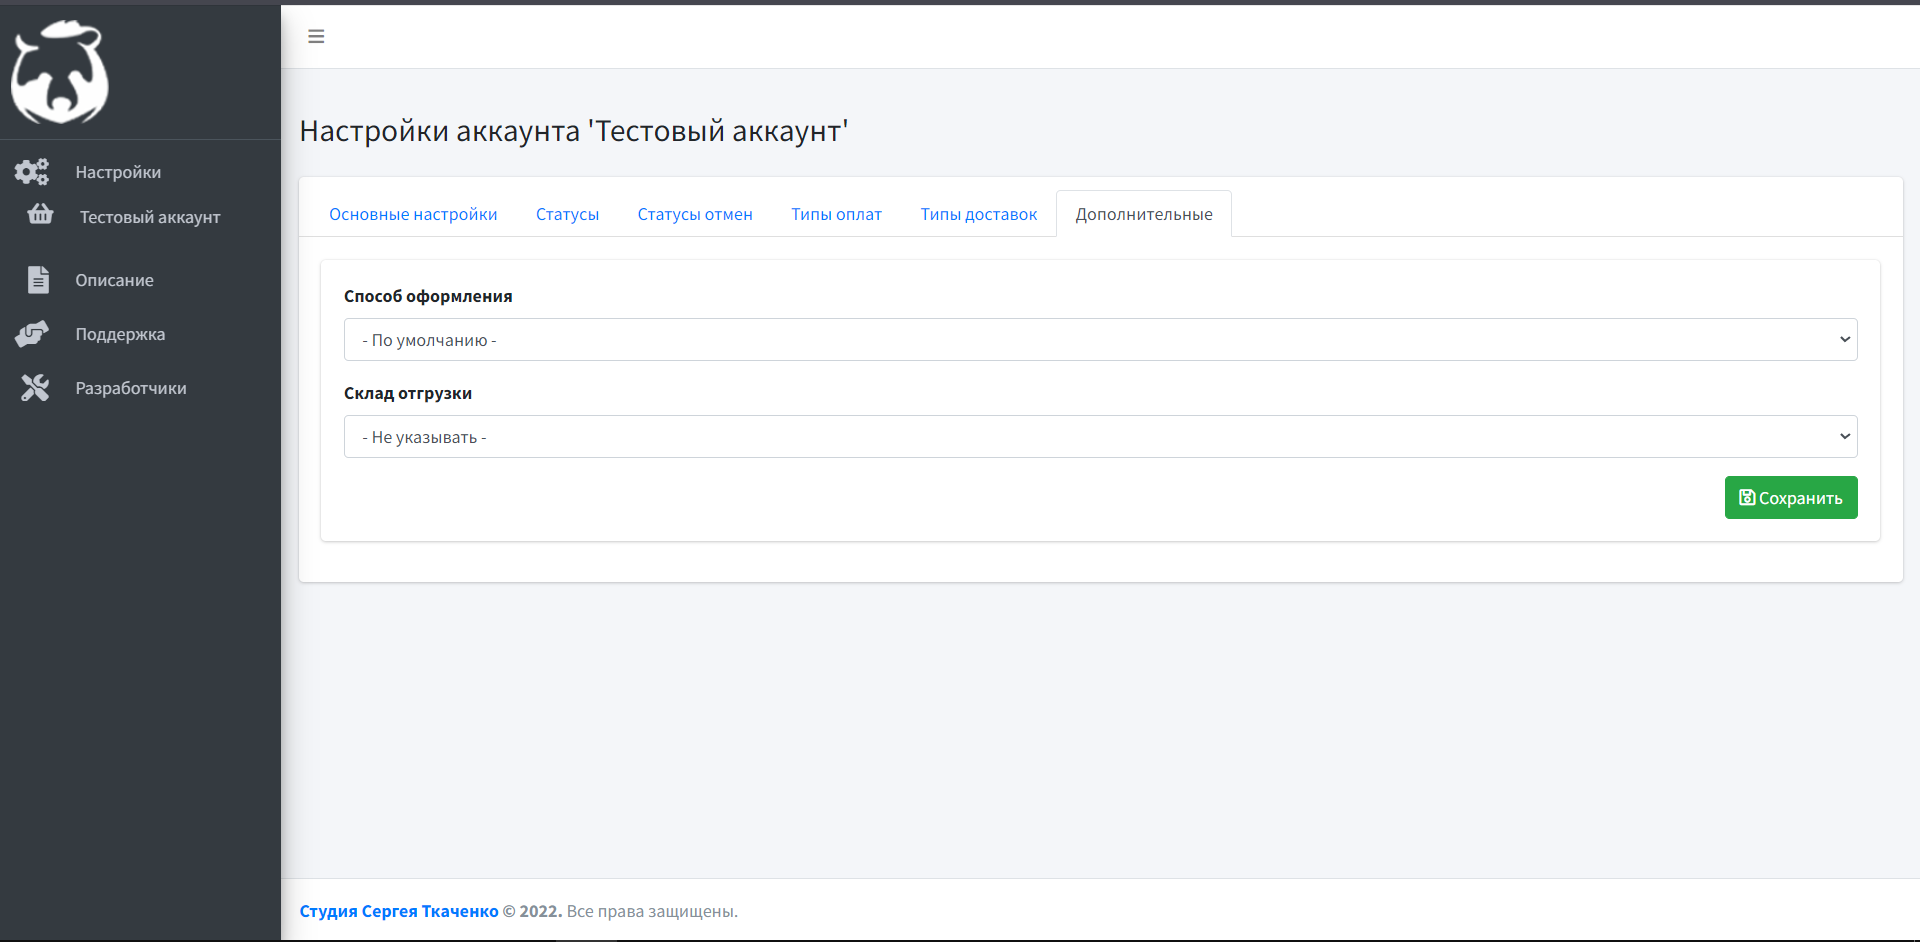Switch to Основные настройки tab
This screenshot has width=1920, height=942.
413,214
